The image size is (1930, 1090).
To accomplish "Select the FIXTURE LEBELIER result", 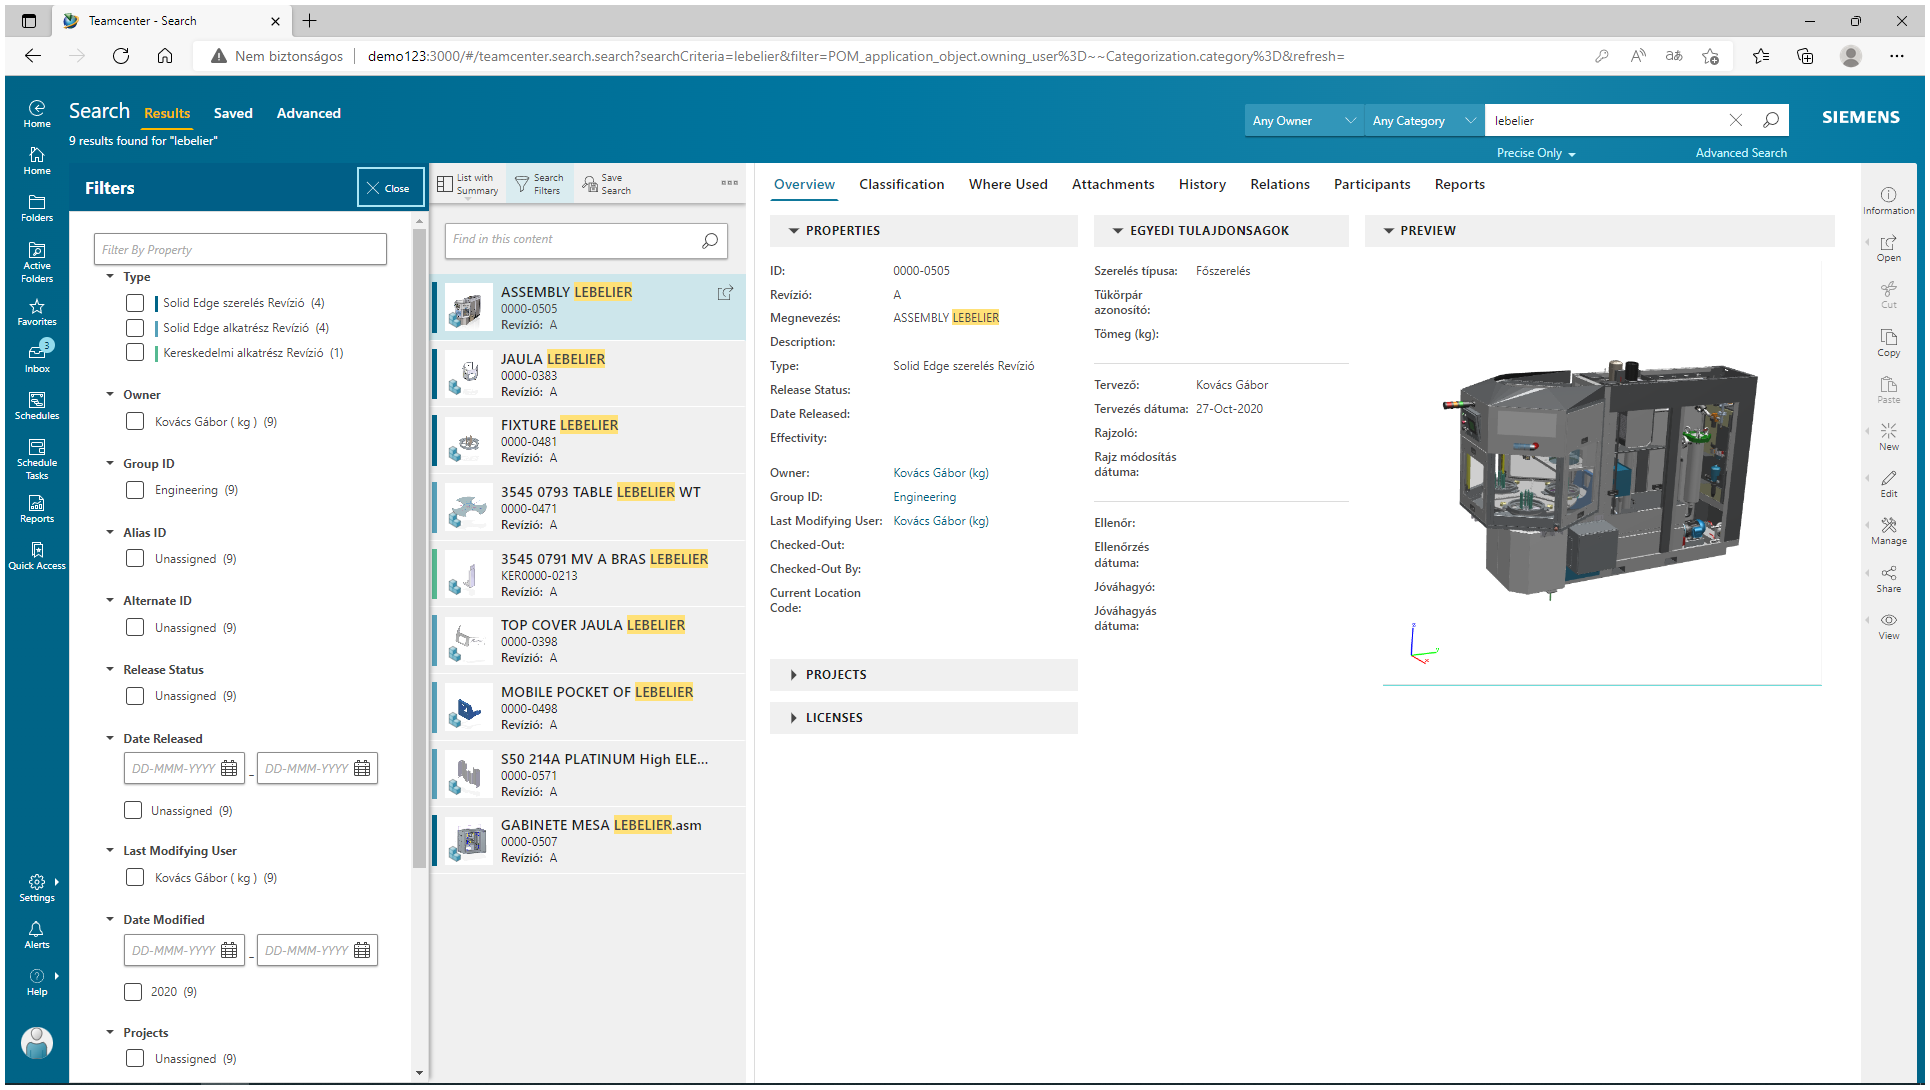I will click(x=589, y=440).
